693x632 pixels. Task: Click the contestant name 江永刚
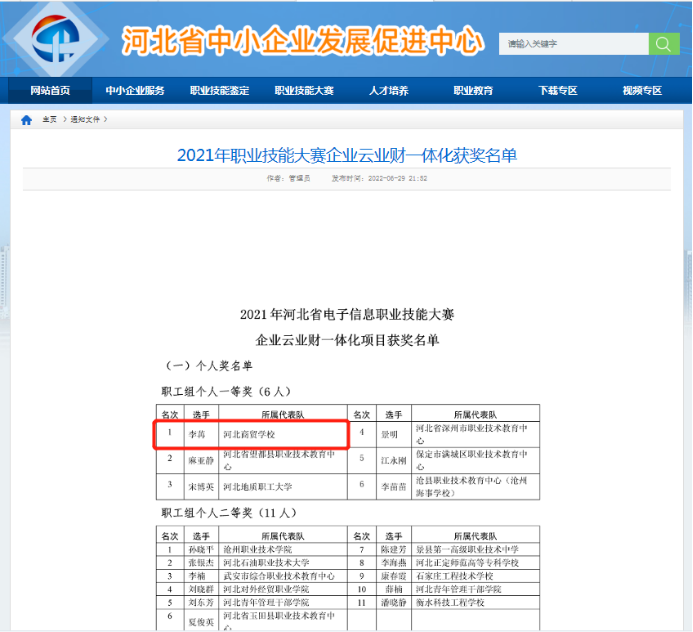click(394, 461)
